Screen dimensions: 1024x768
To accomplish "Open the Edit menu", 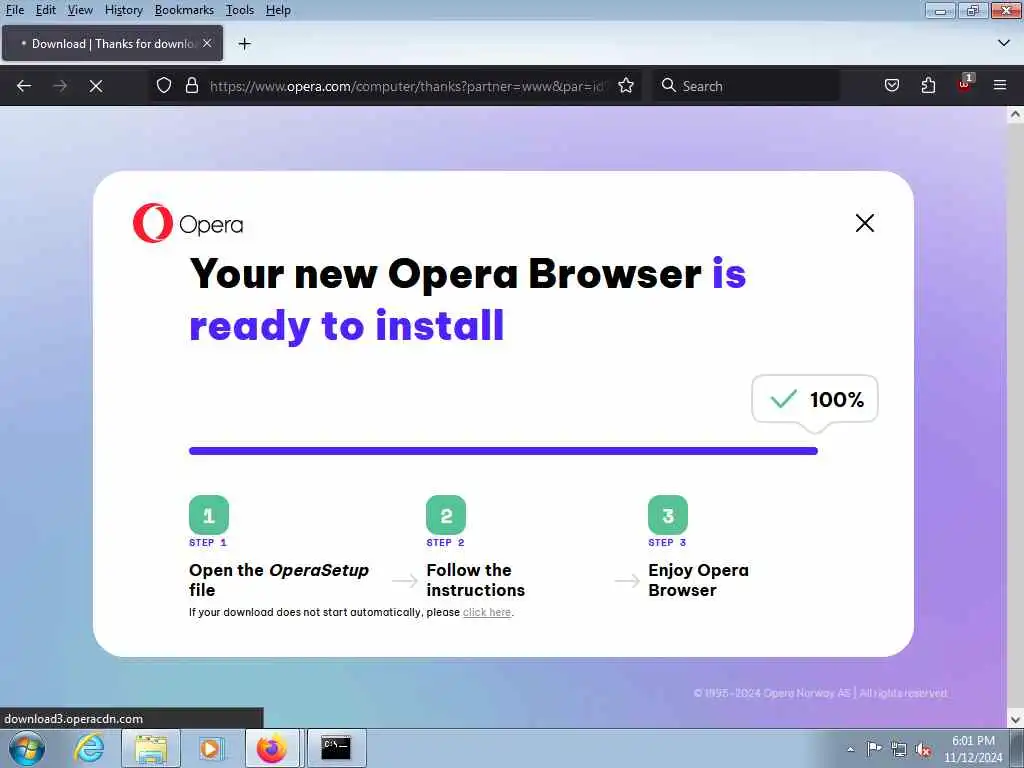I will pyautogui.click(x=46, y=10).
